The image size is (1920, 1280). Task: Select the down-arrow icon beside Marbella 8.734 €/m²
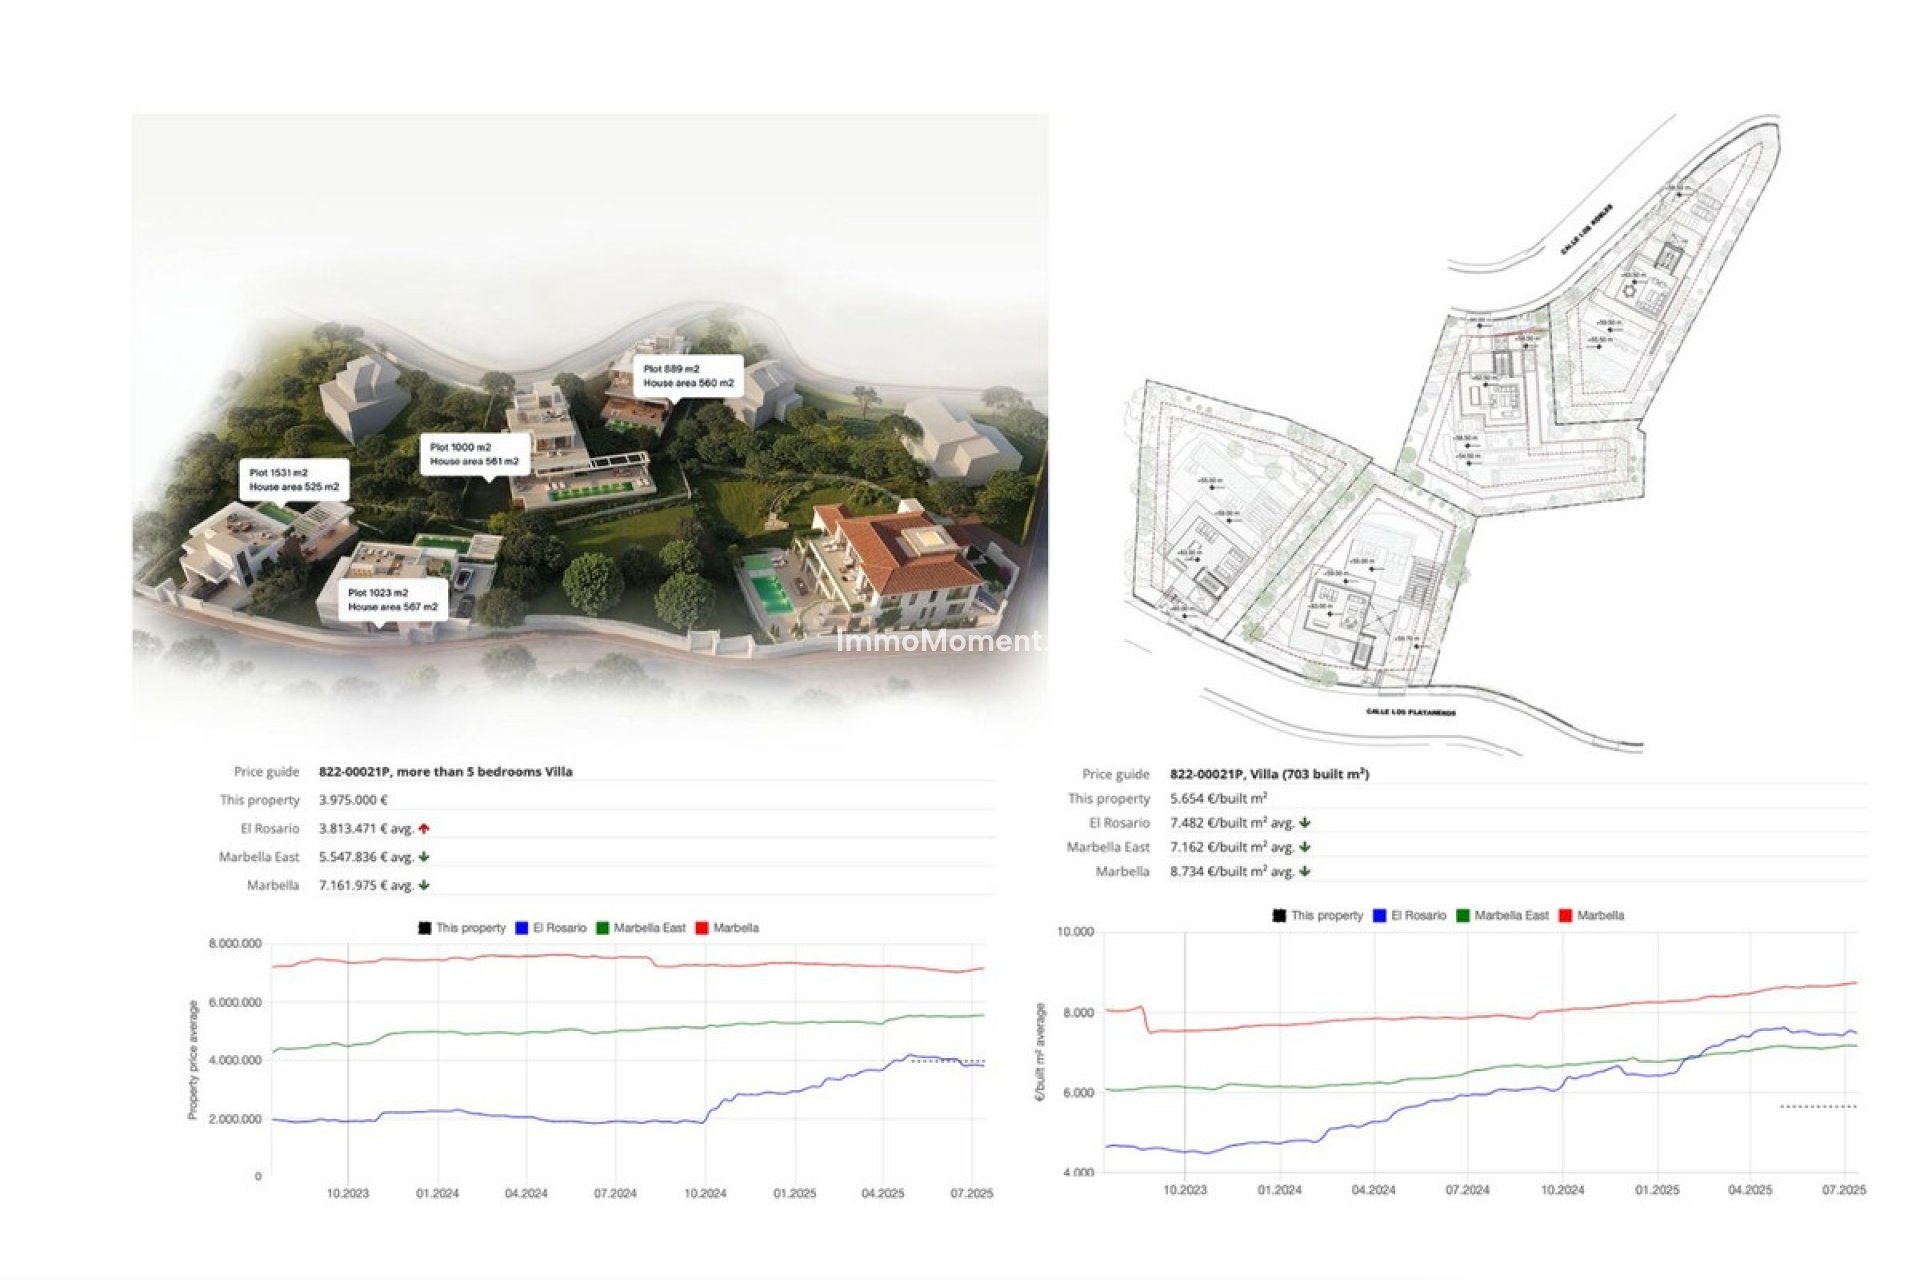pyautogui.click(x=1304, y=872)
